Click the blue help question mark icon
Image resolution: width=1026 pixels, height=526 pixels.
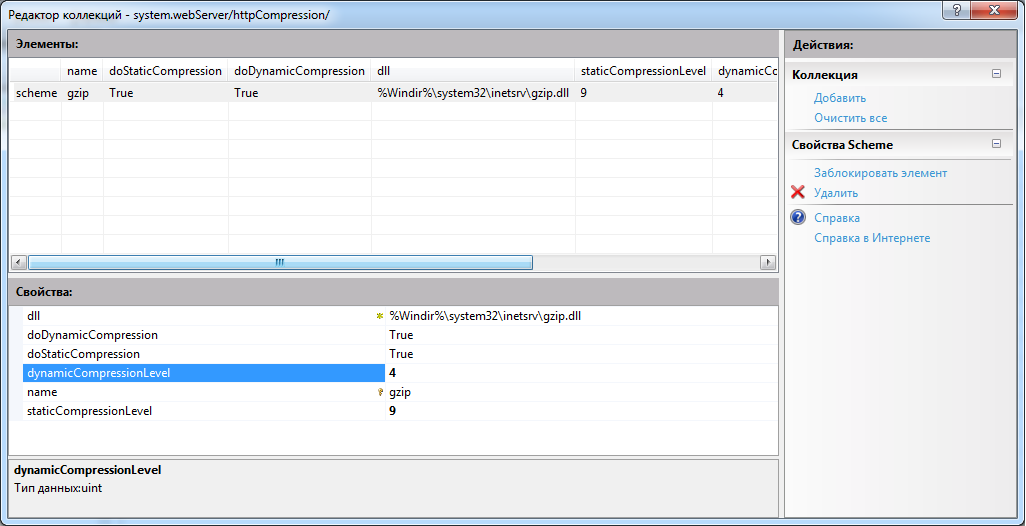click(x=798, y=218)
